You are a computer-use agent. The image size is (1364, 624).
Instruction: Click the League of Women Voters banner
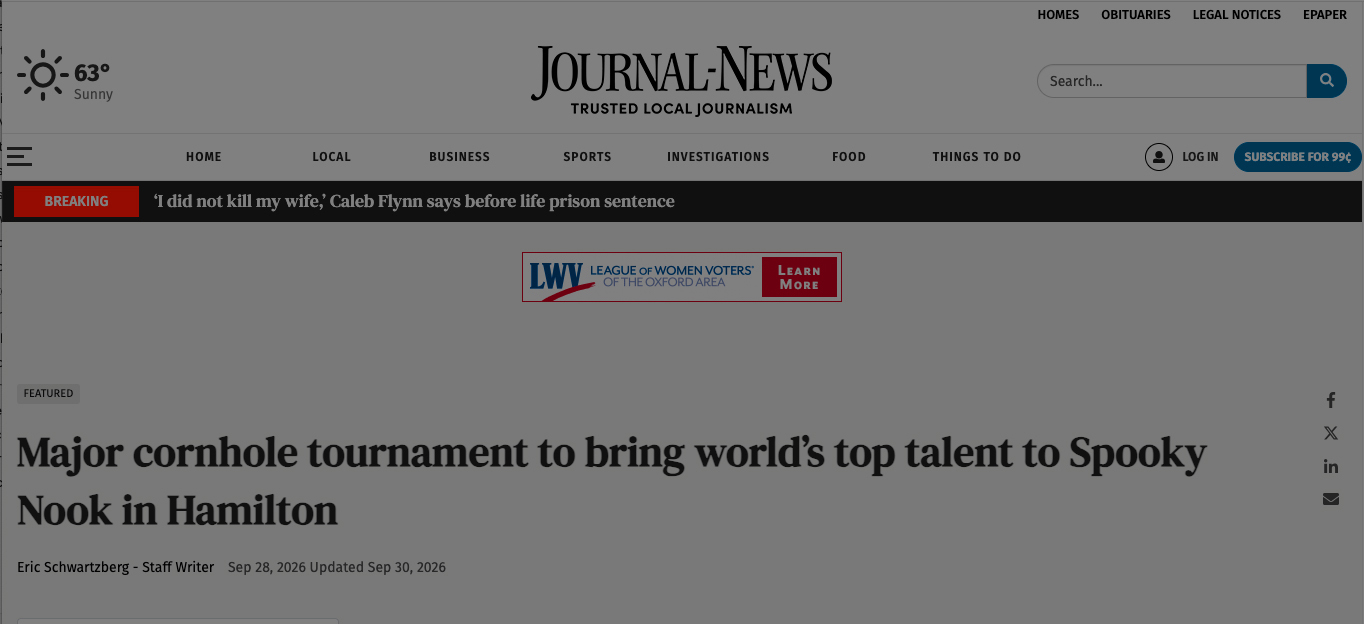click(681, 277)
